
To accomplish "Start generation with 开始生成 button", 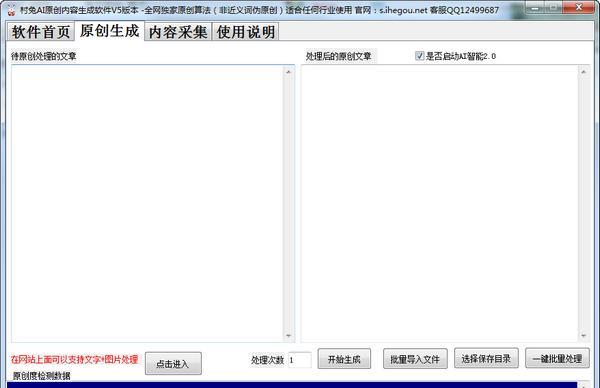I will tap(344, 359).
